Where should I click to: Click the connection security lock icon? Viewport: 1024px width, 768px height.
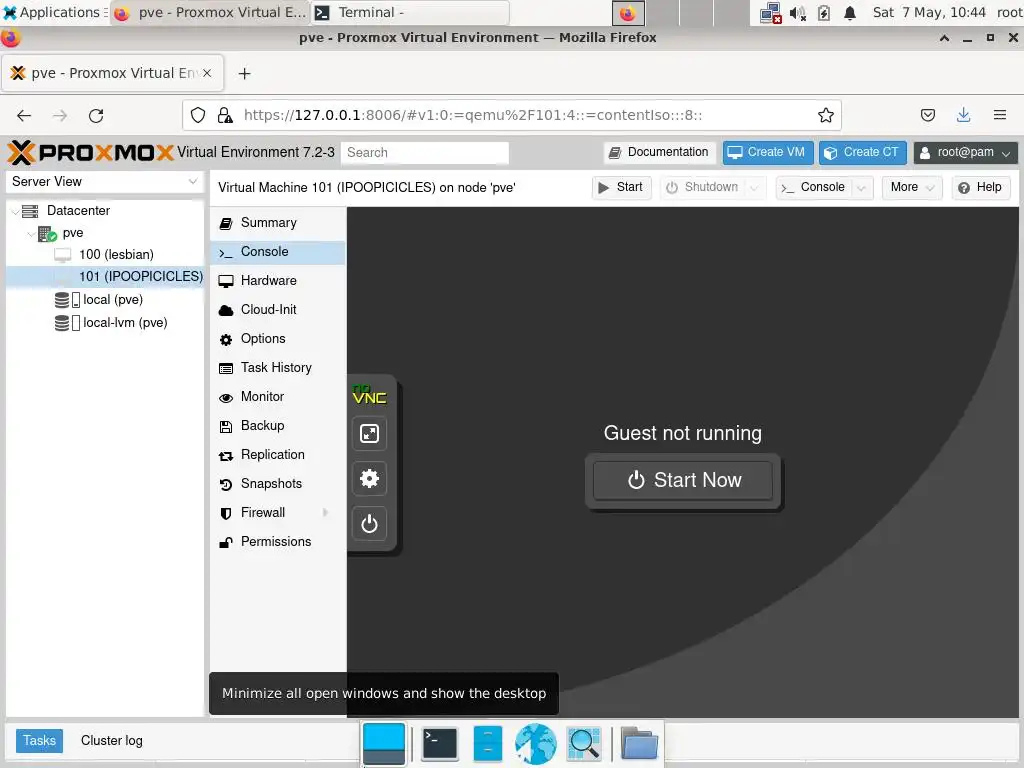tap(225, 116)
